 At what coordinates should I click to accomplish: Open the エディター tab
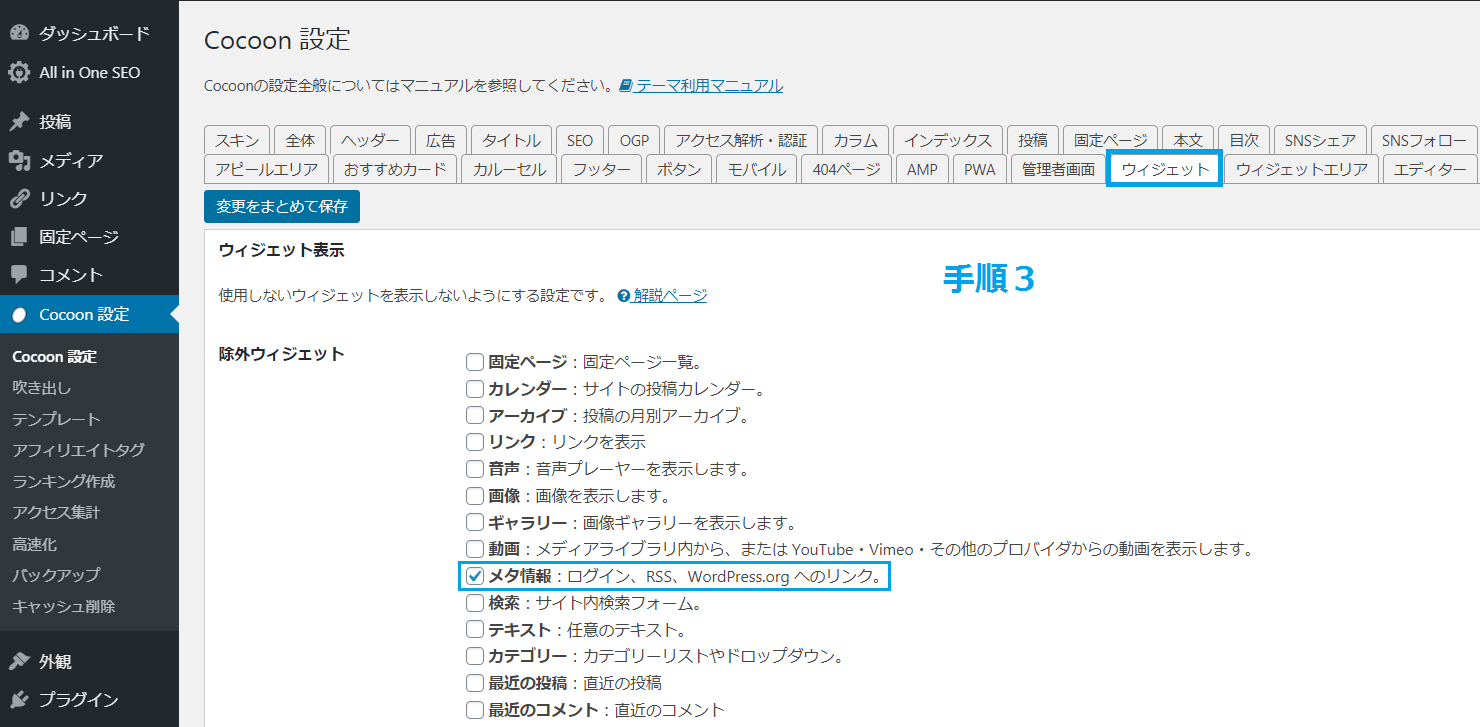pos(1430,169)
